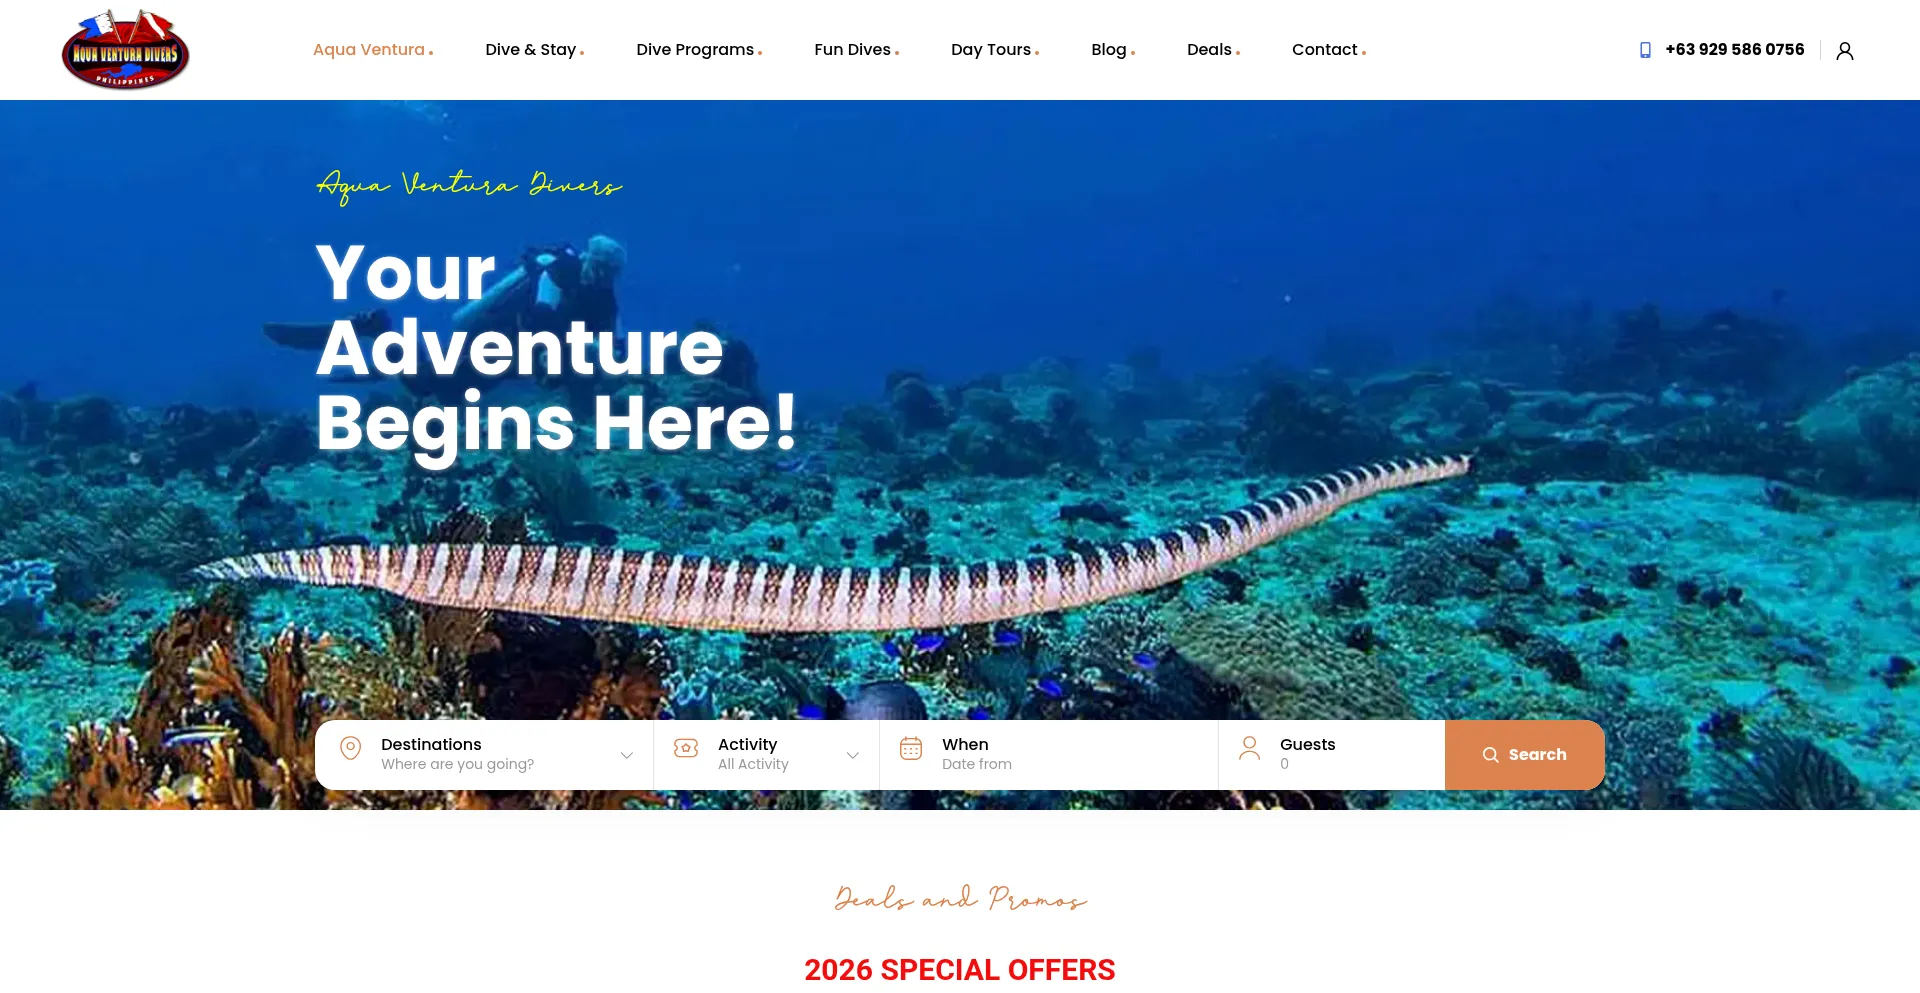Open the Dive Programs menu
The height and width of the screenshot is (993, 1920).
click(x=699, y=50)
